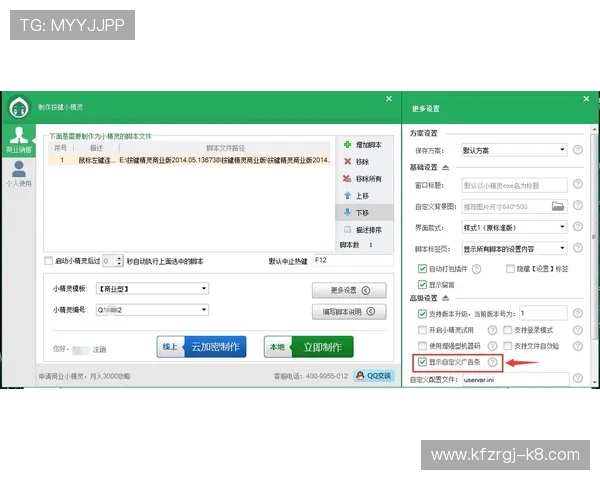The image size is (600, 480).
Task: Click help icon next to 开启小精灵试用
Action: point(492,330)
